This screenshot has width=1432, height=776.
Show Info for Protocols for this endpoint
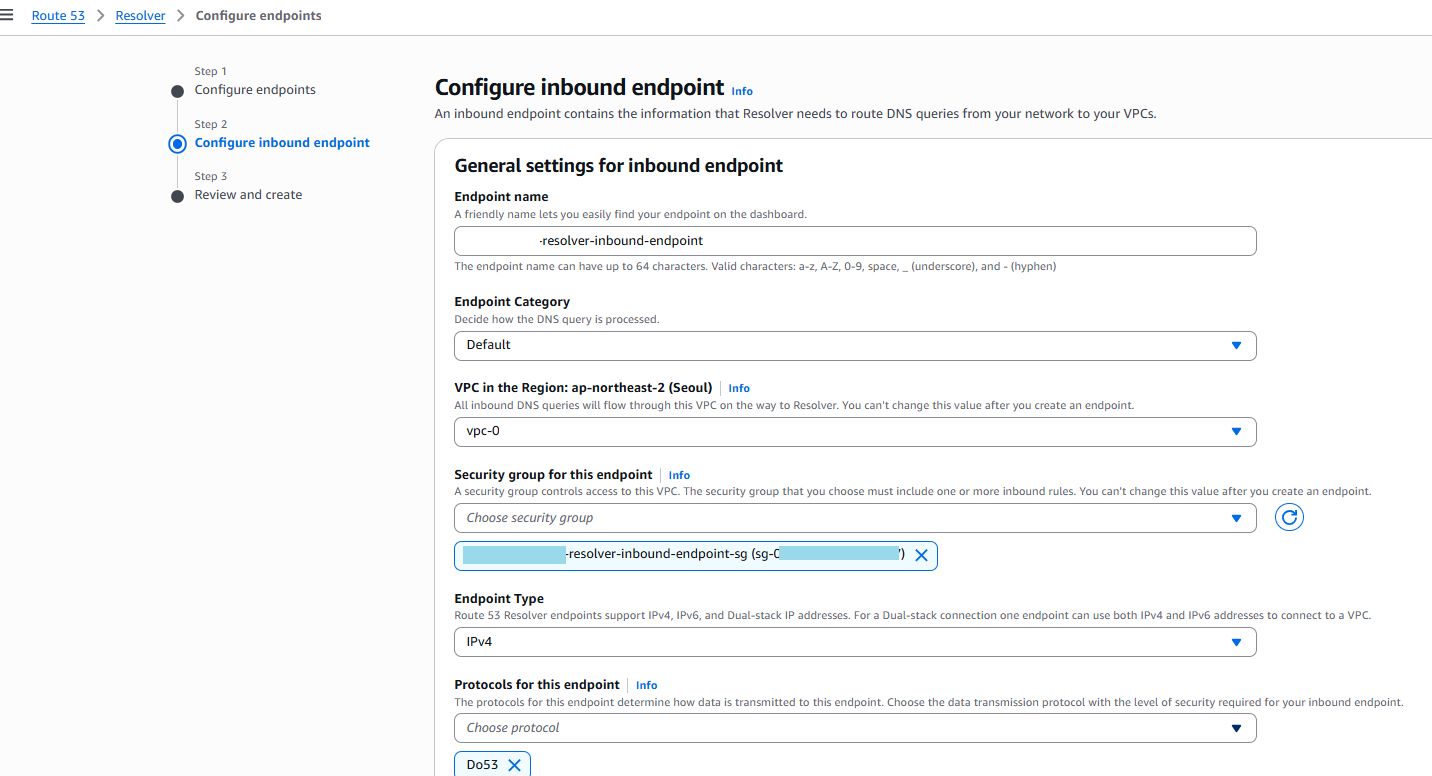pos(646,685)
